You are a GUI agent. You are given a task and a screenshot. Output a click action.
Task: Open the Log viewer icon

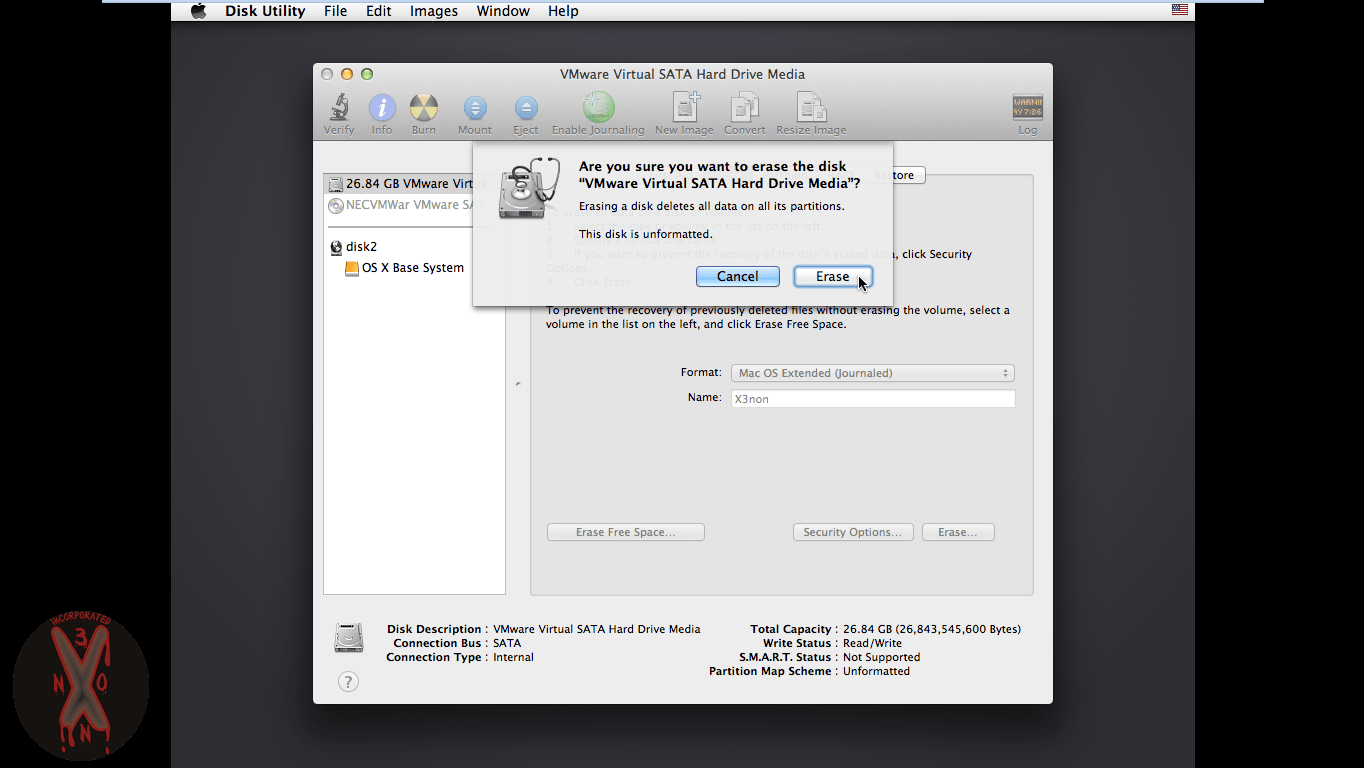tap(1028, 108)
